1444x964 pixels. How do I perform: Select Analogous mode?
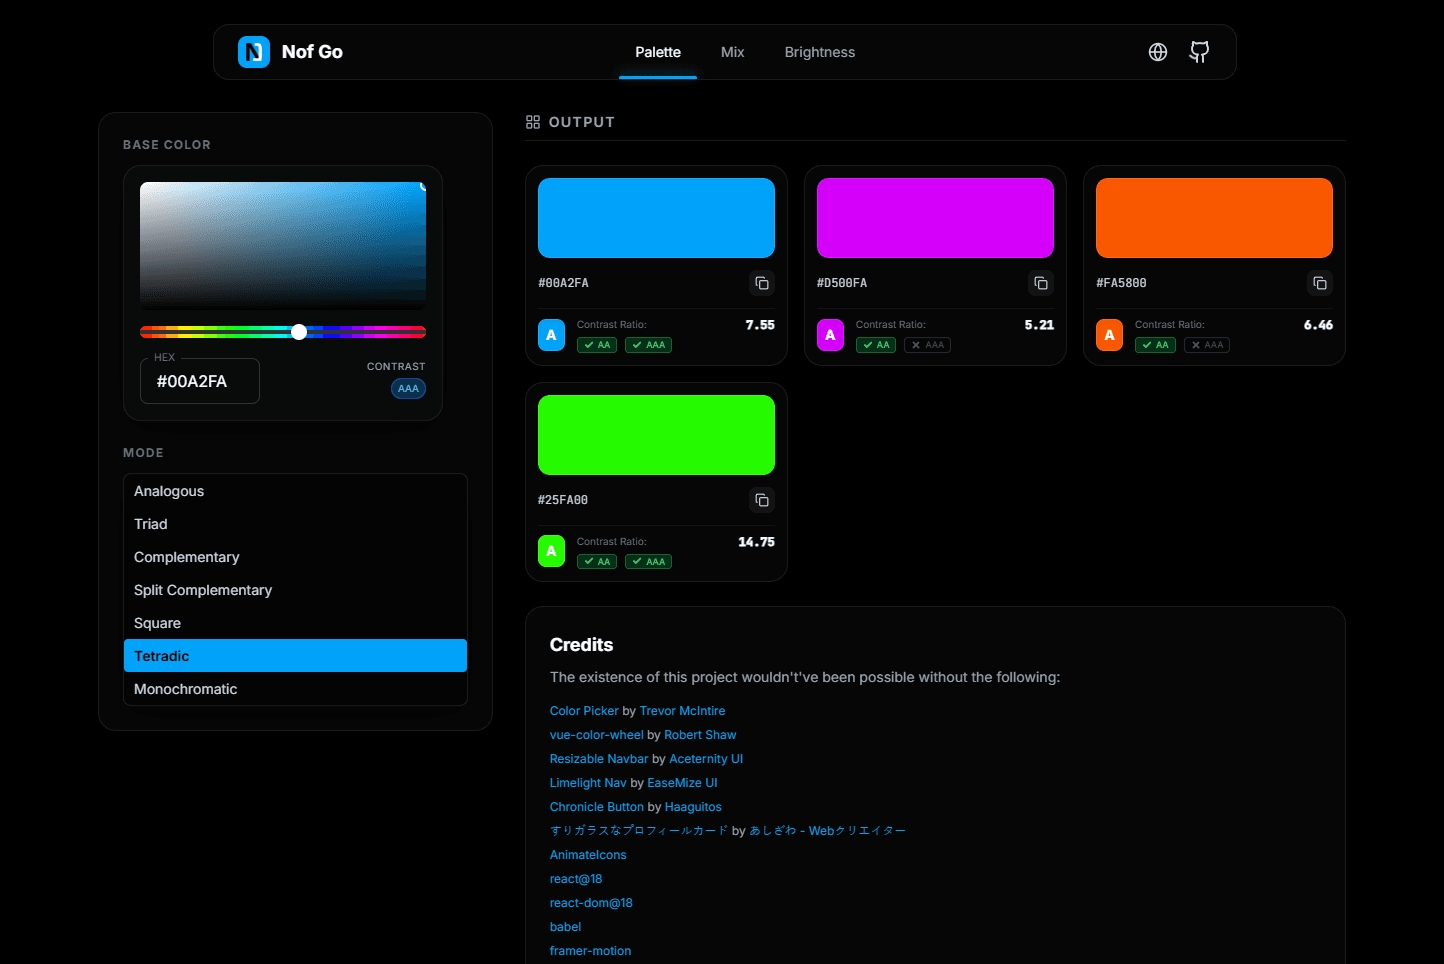coord(169,491)
